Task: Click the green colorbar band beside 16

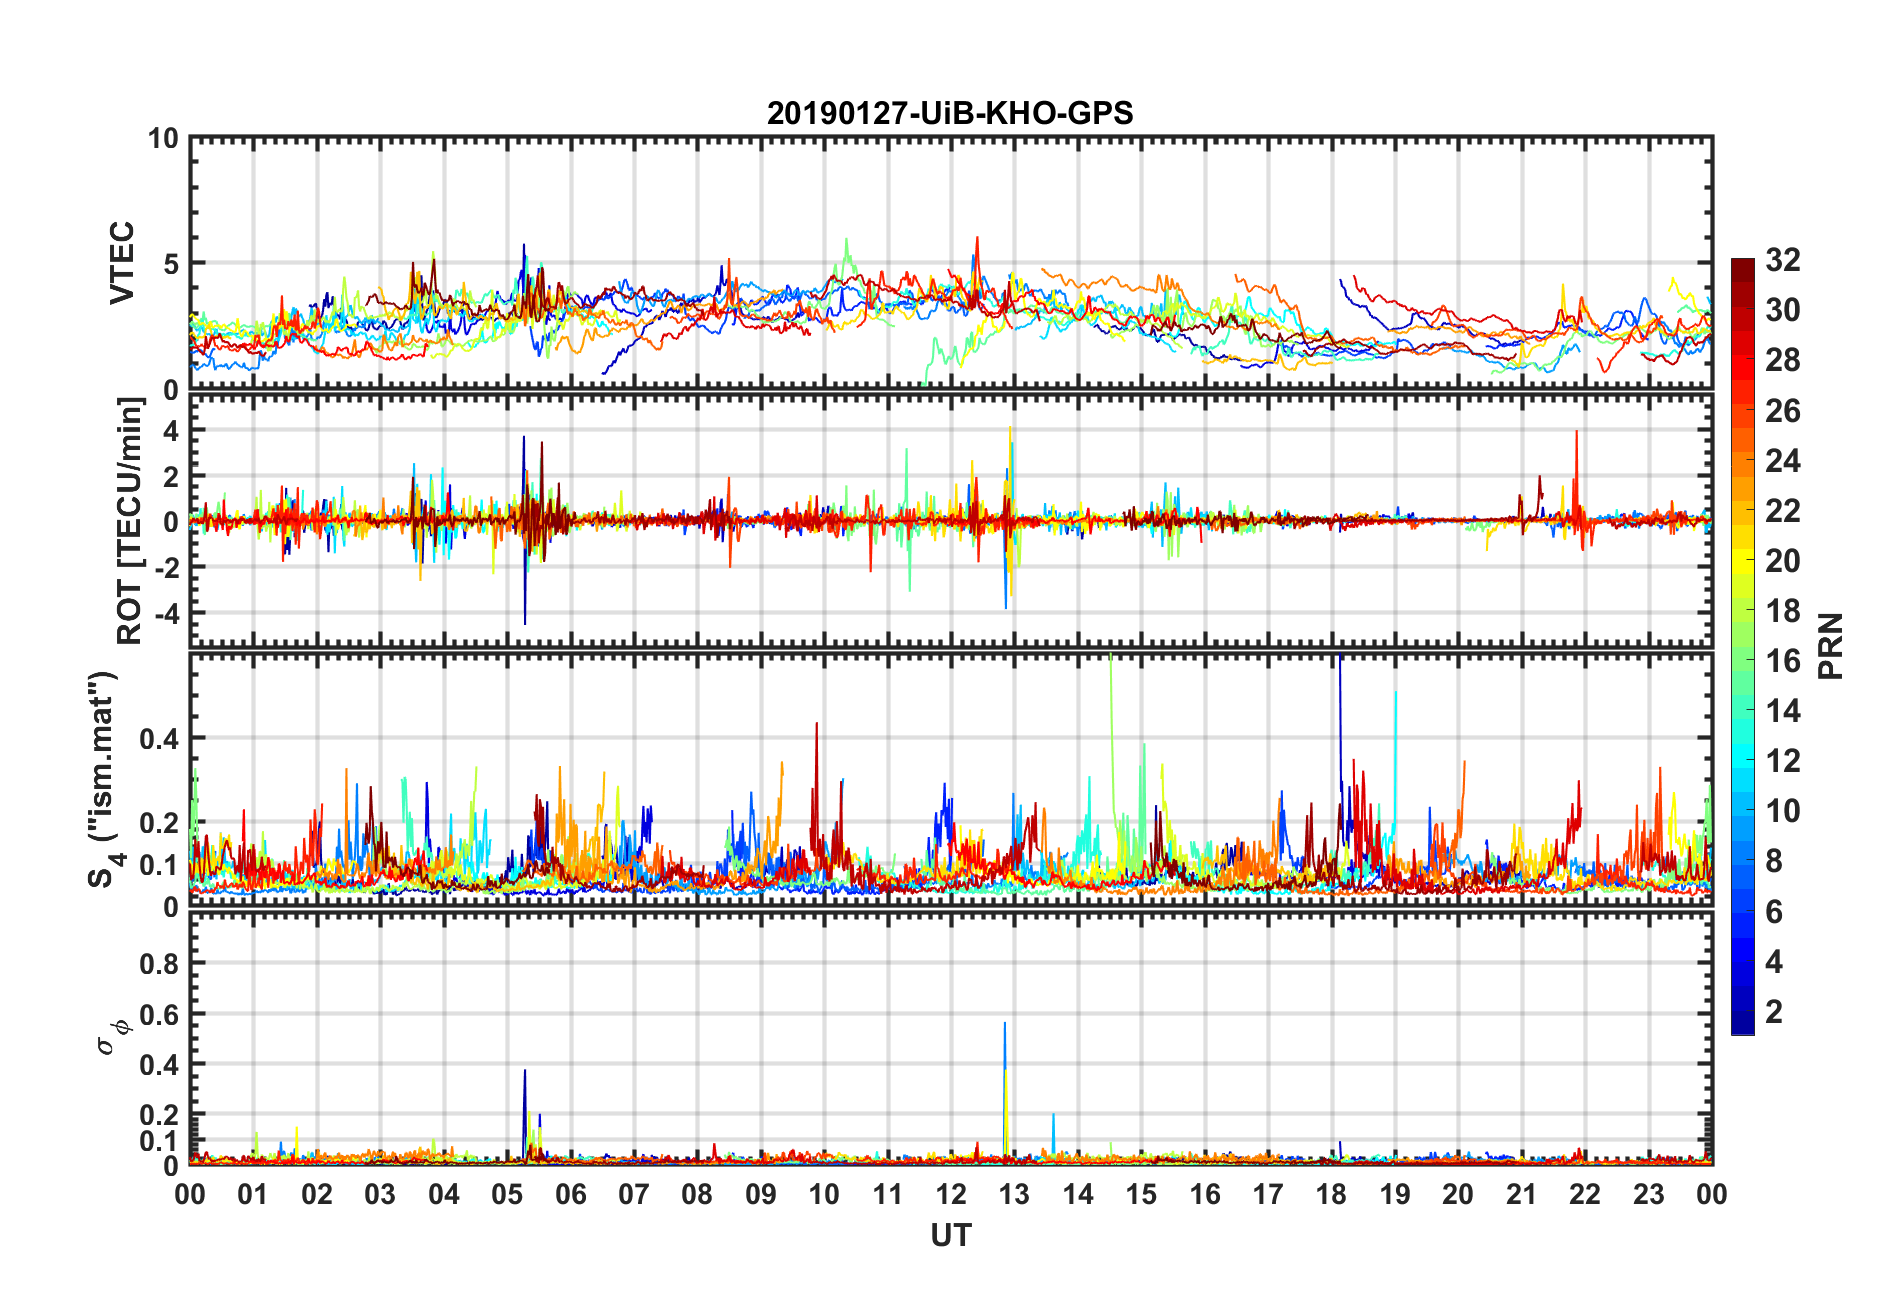Action: (x=1743, y=660)
